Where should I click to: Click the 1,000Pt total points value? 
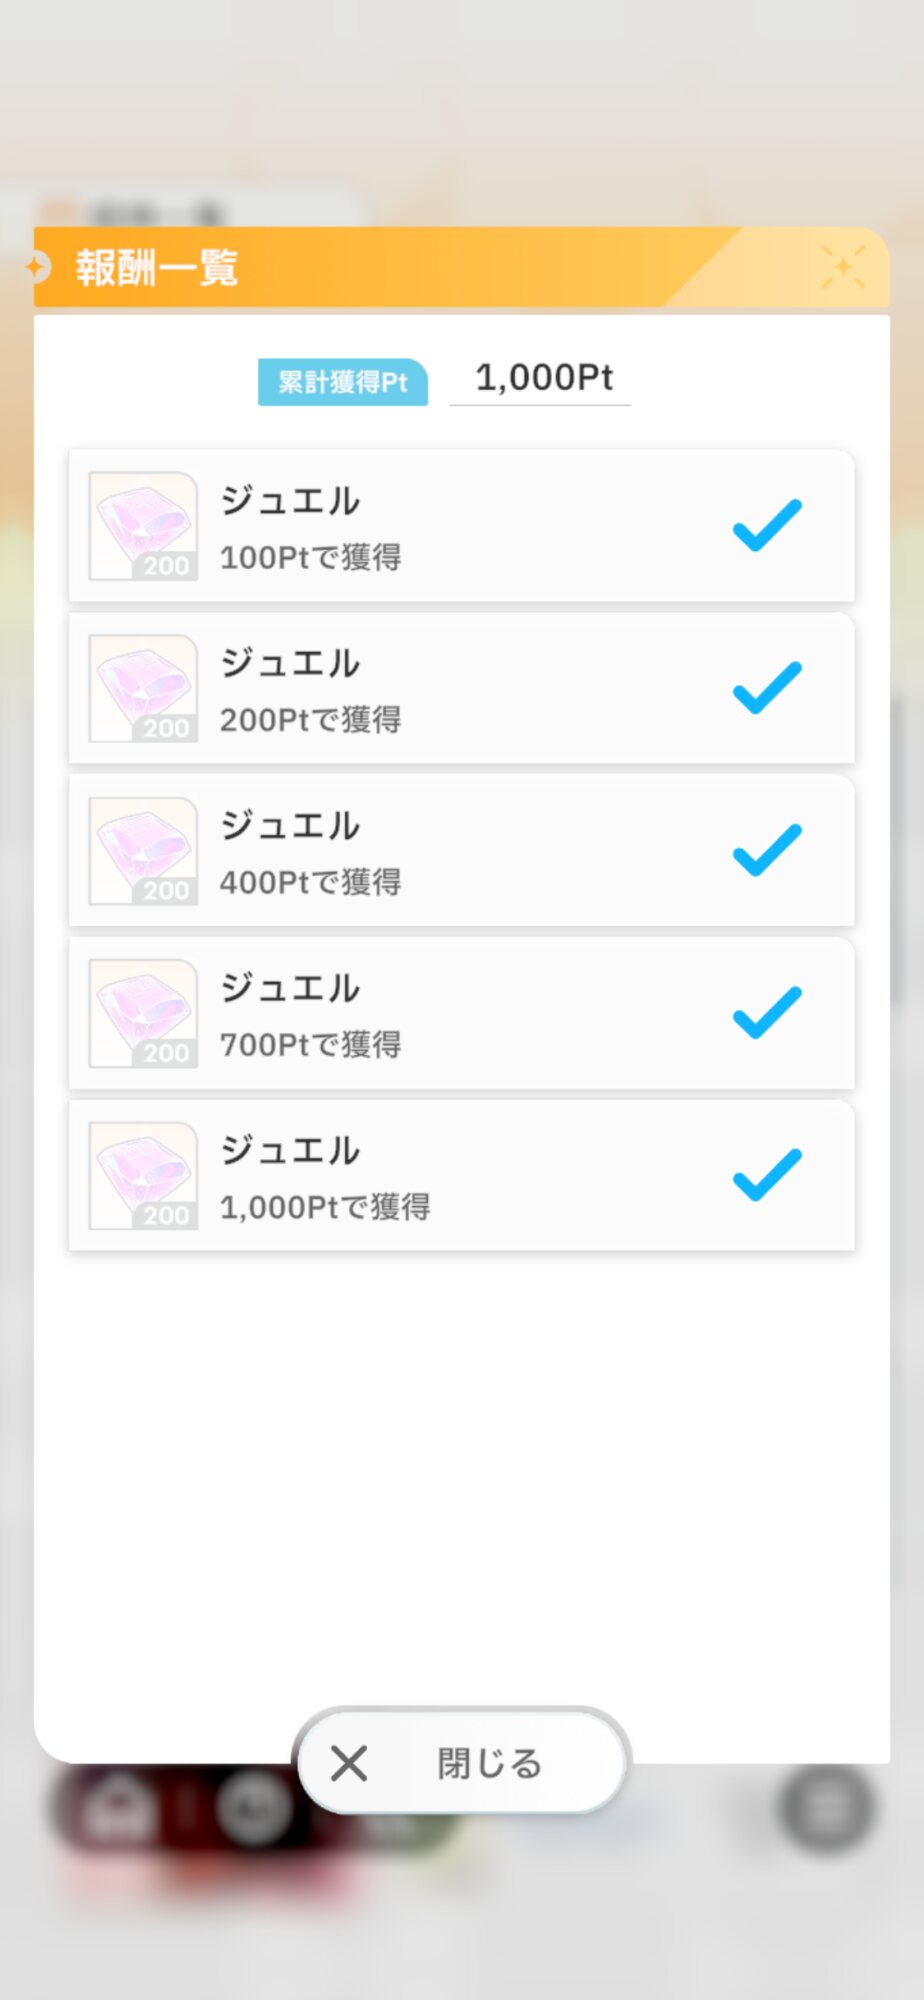pyautogui.click(x=543, y=378)
